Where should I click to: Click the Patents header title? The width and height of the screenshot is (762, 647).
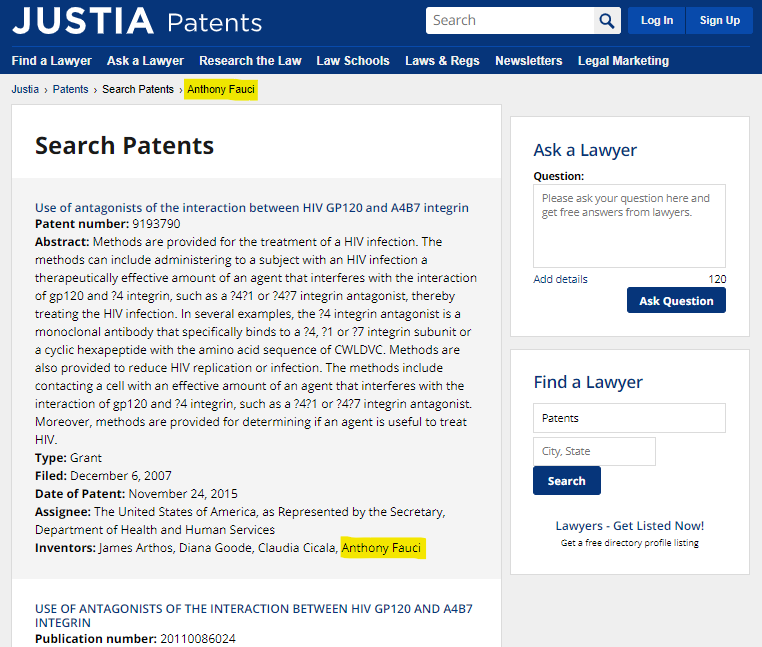(x=214, y=22)
